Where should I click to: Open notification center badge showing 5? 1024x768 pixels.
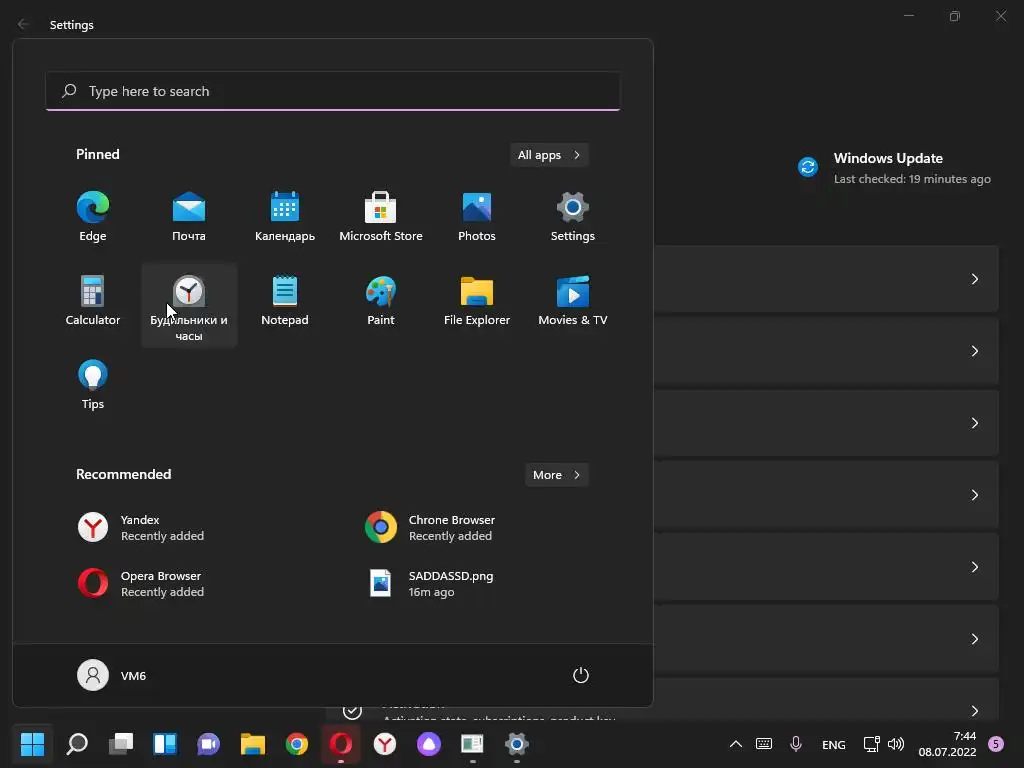point(996,744)
